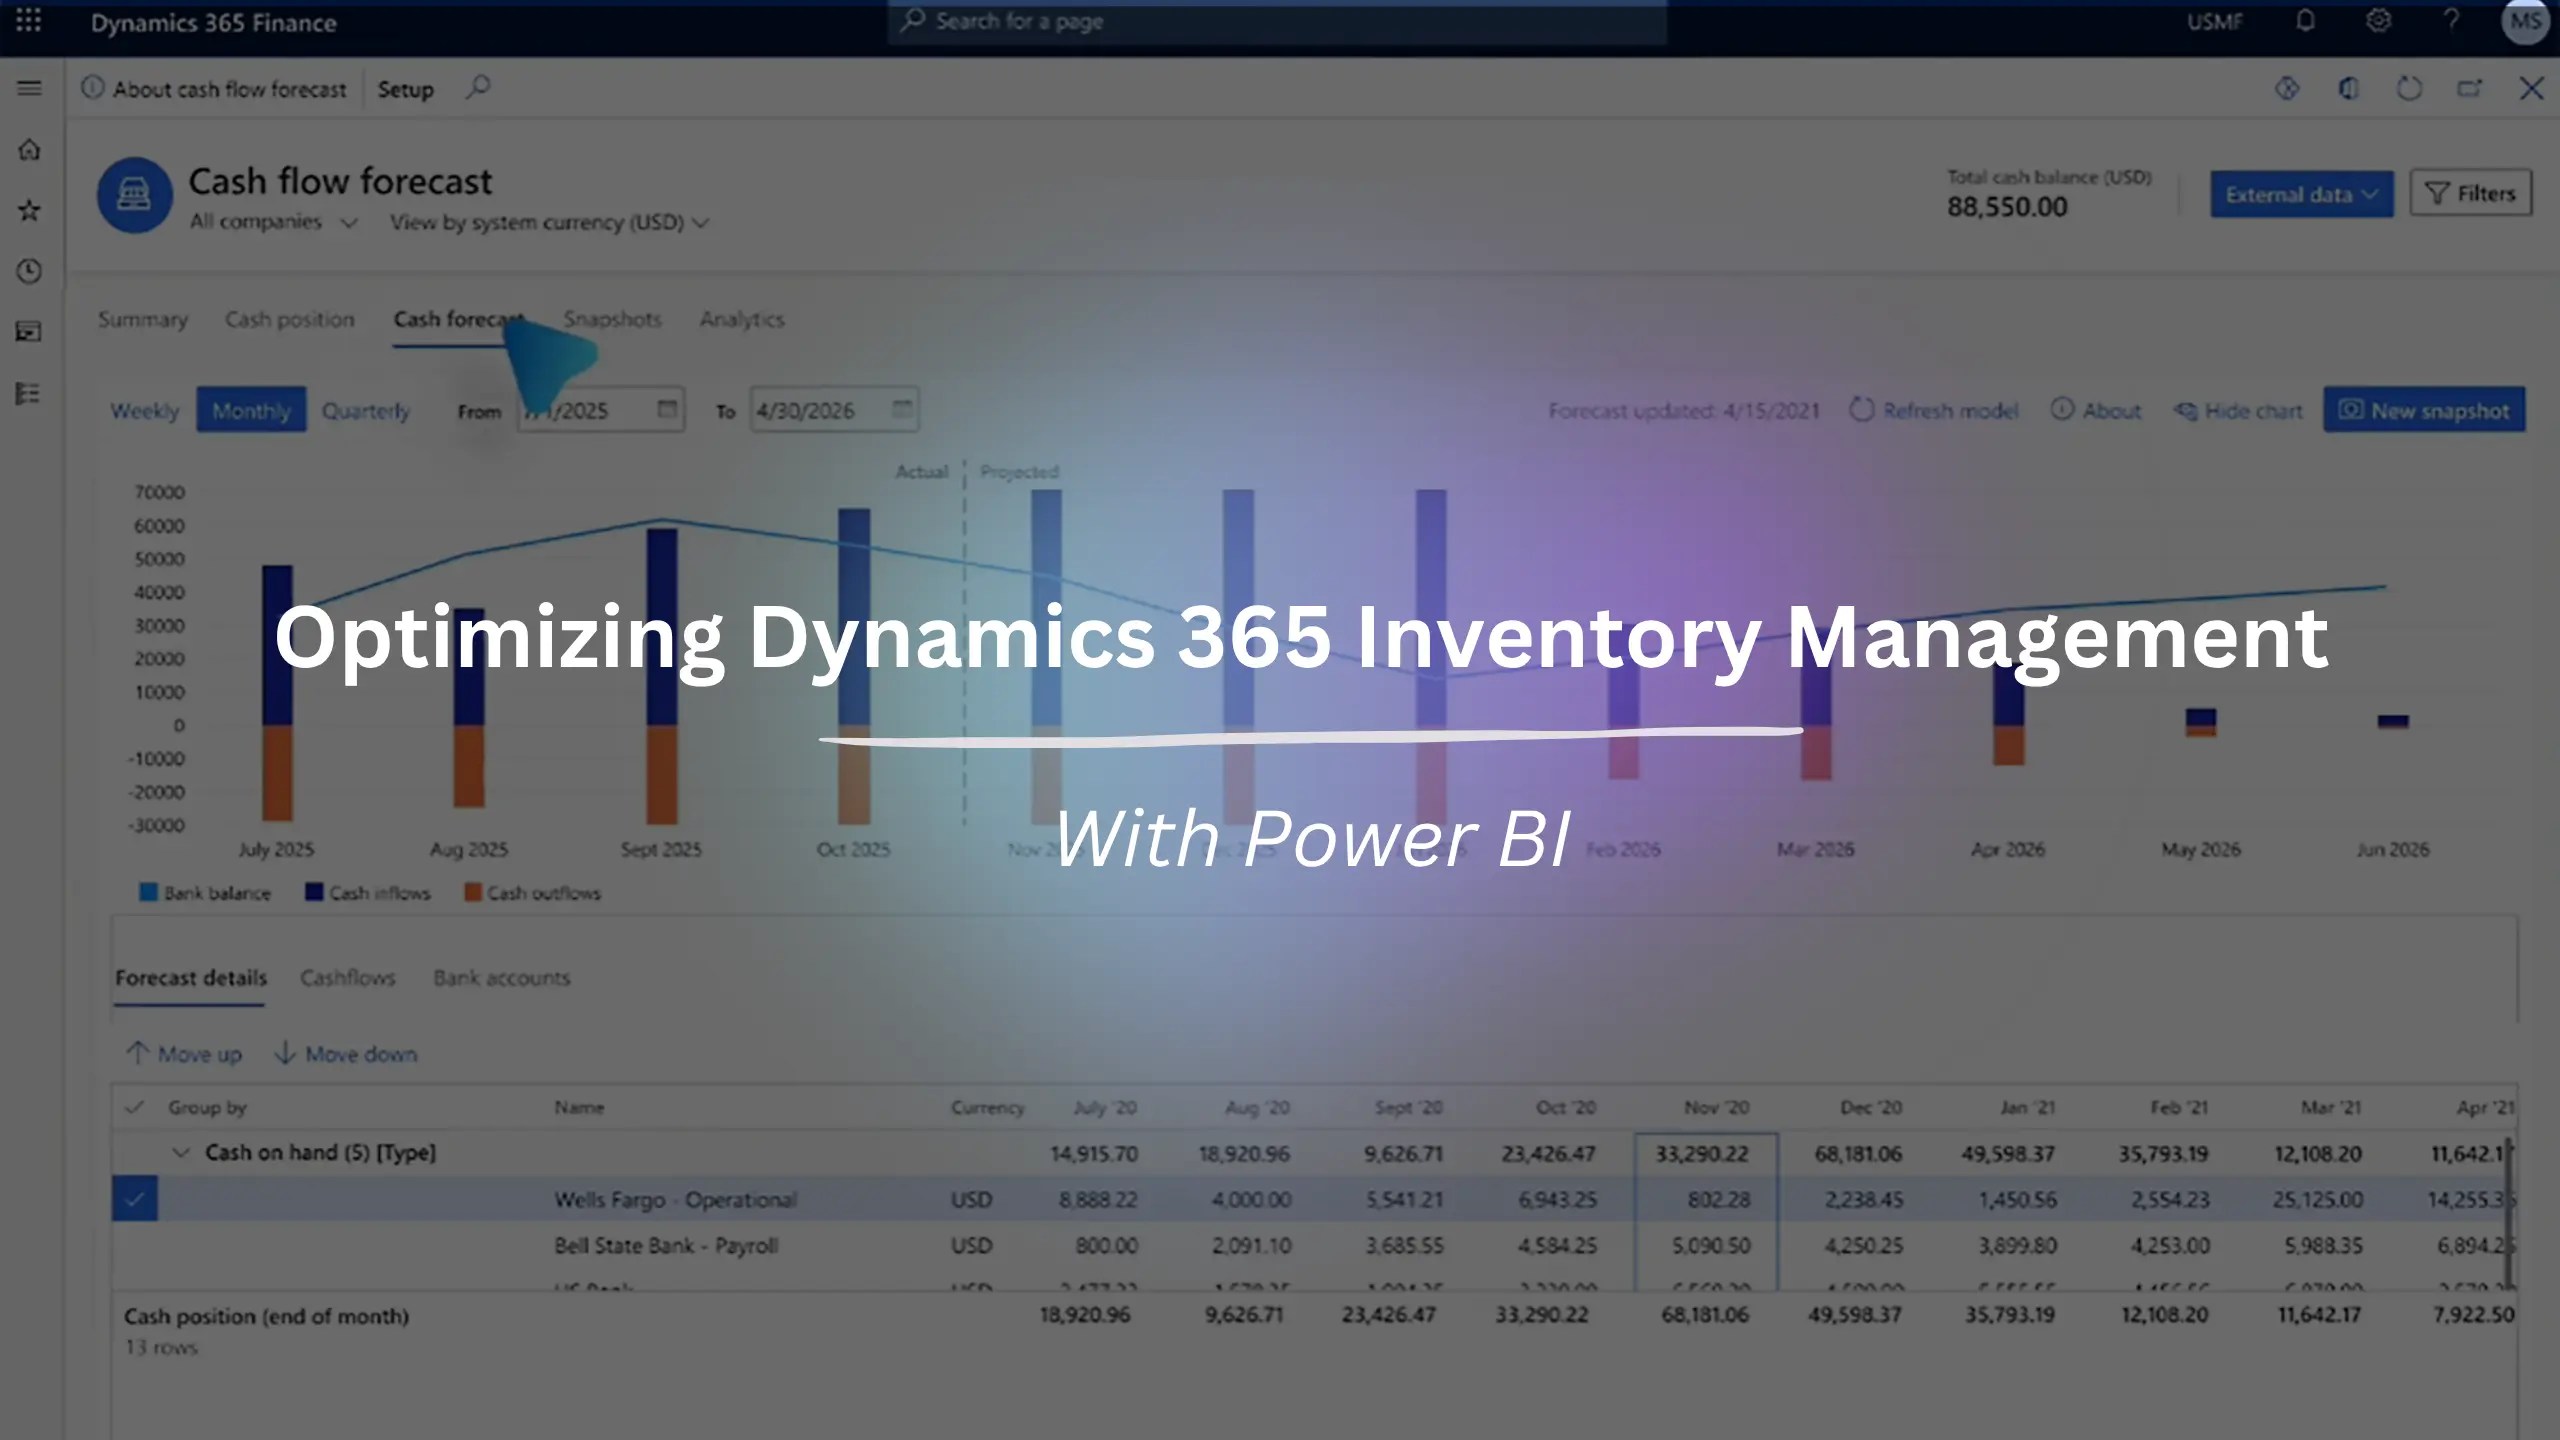Open Recent clock icon in sidebar
This screenshot has width=2560, height=1440.
(x=30, y=271)
